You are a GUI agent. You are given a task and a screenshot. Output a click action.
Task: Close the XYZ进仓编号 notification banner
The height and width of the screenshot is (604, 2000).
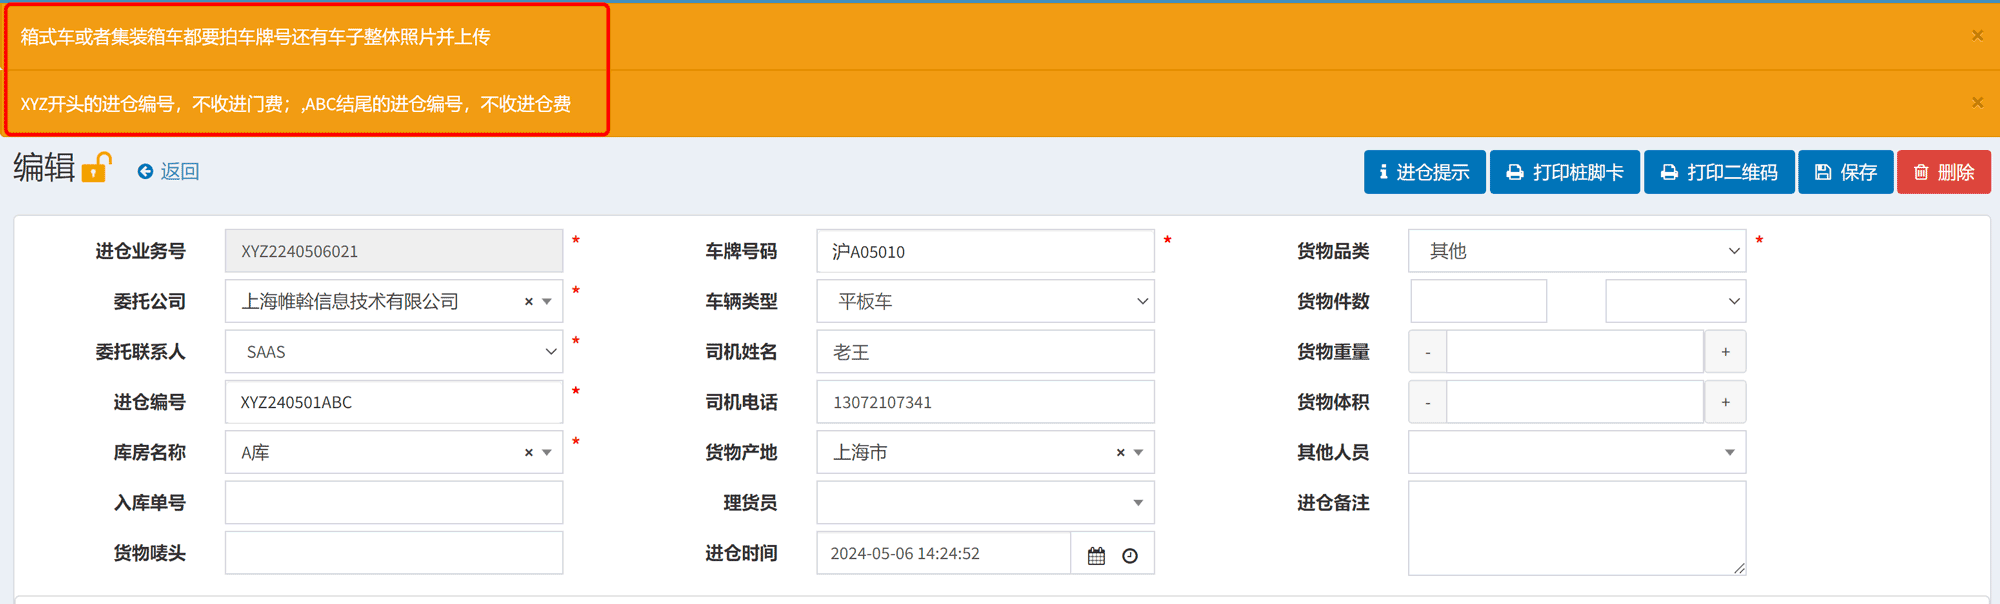[1977, 103]
